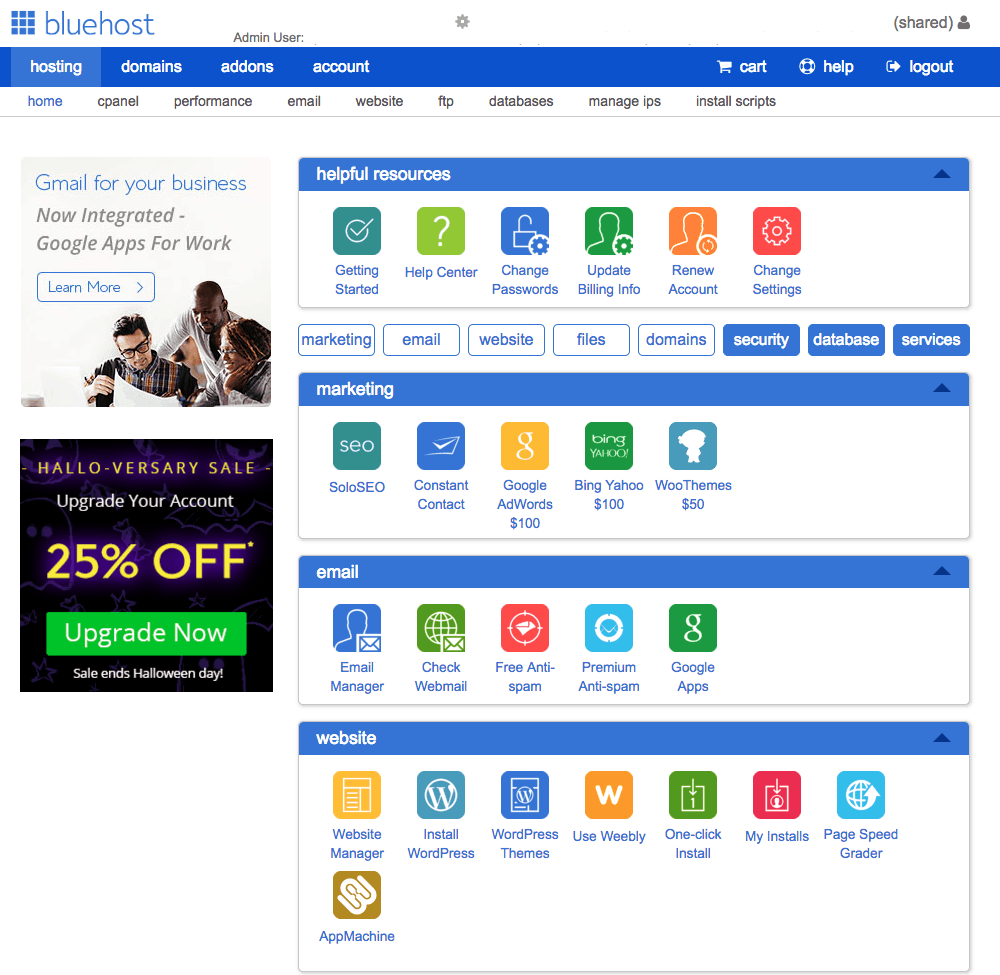Image resolution: width=1000 pixels, height=975 pixels.
Task: Click the bluehost grid logo icon
Action: [x=23, y=23]
